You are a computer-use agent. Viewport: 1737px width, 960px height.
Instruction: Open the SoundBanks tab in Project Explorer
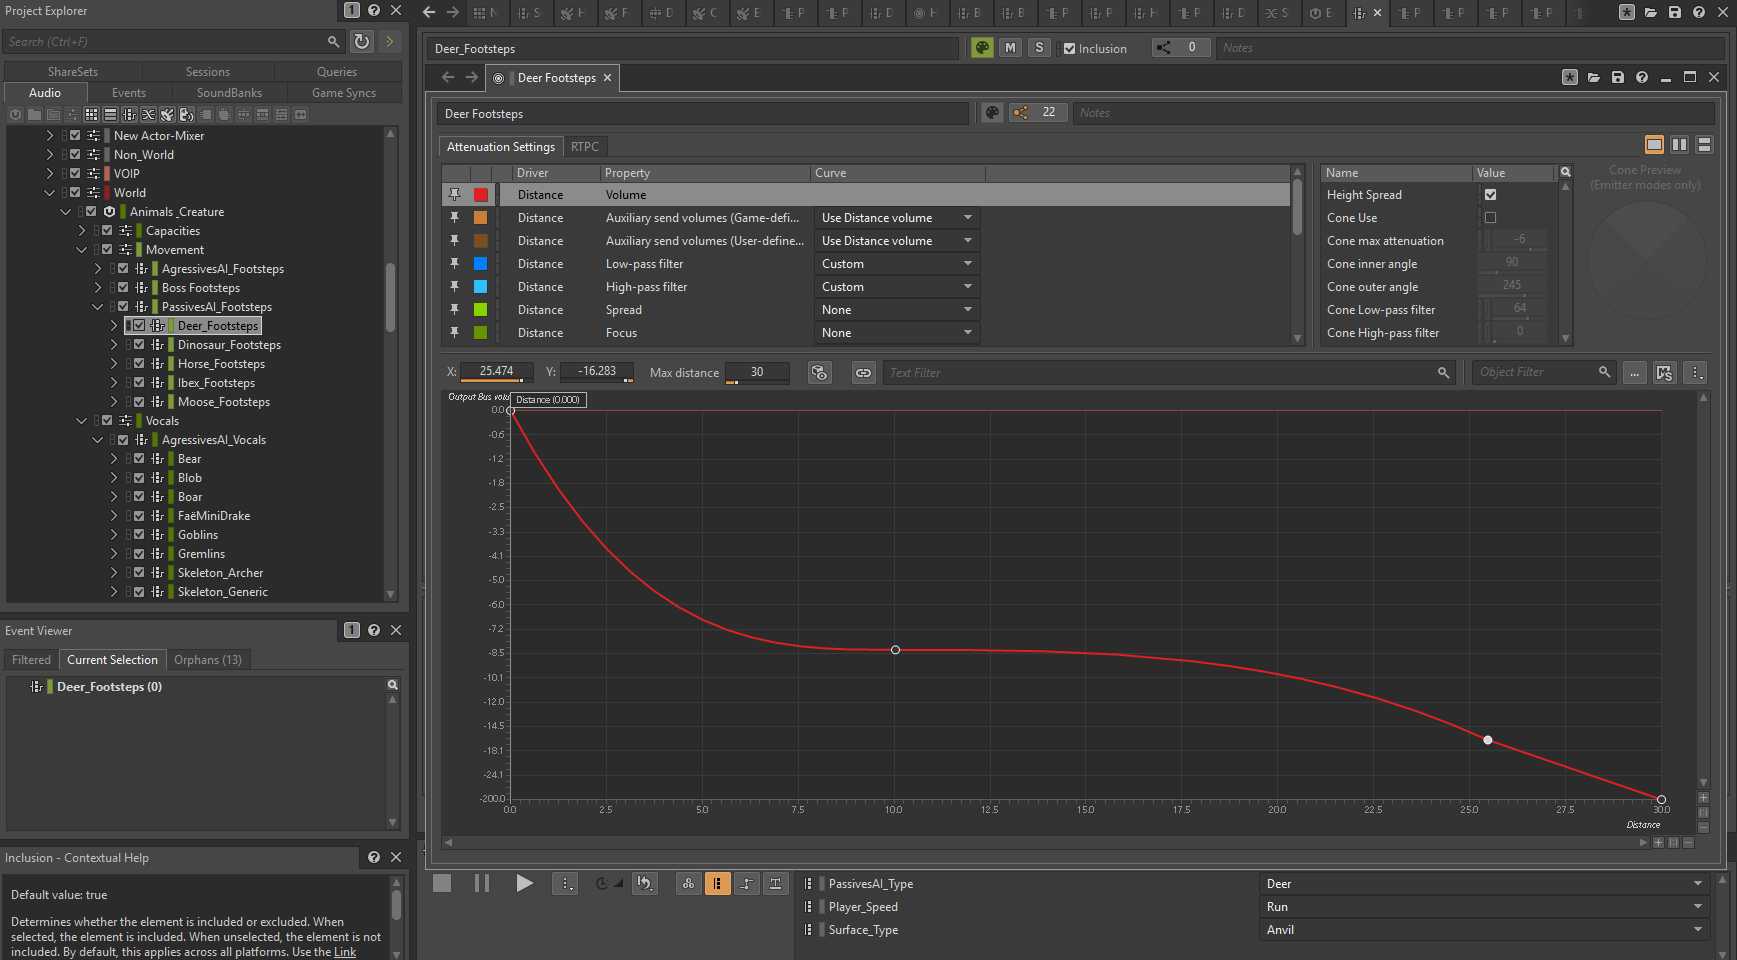229,93
